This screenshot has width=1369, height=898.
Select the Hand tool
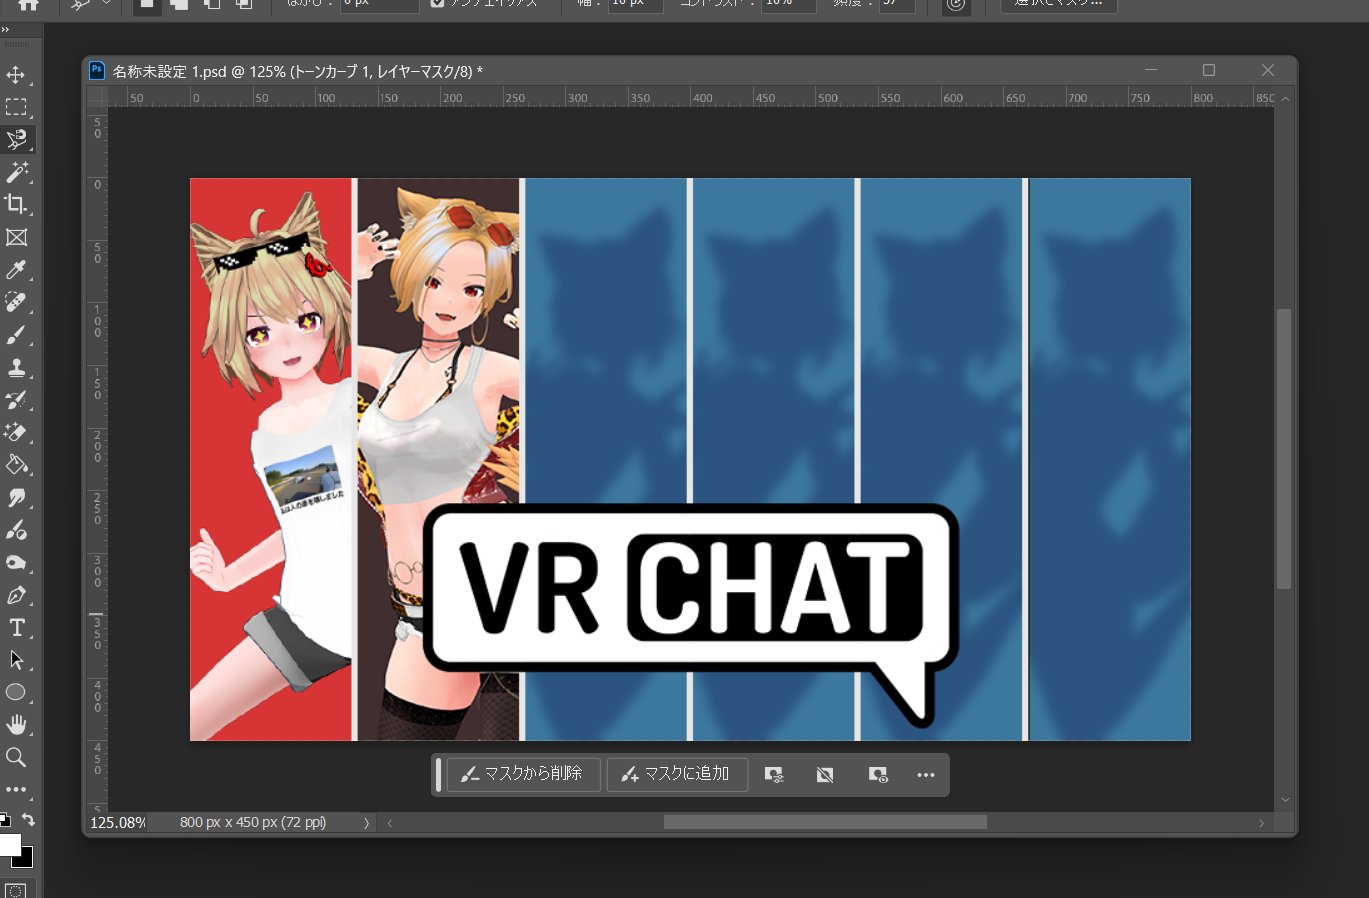point(16,724)
